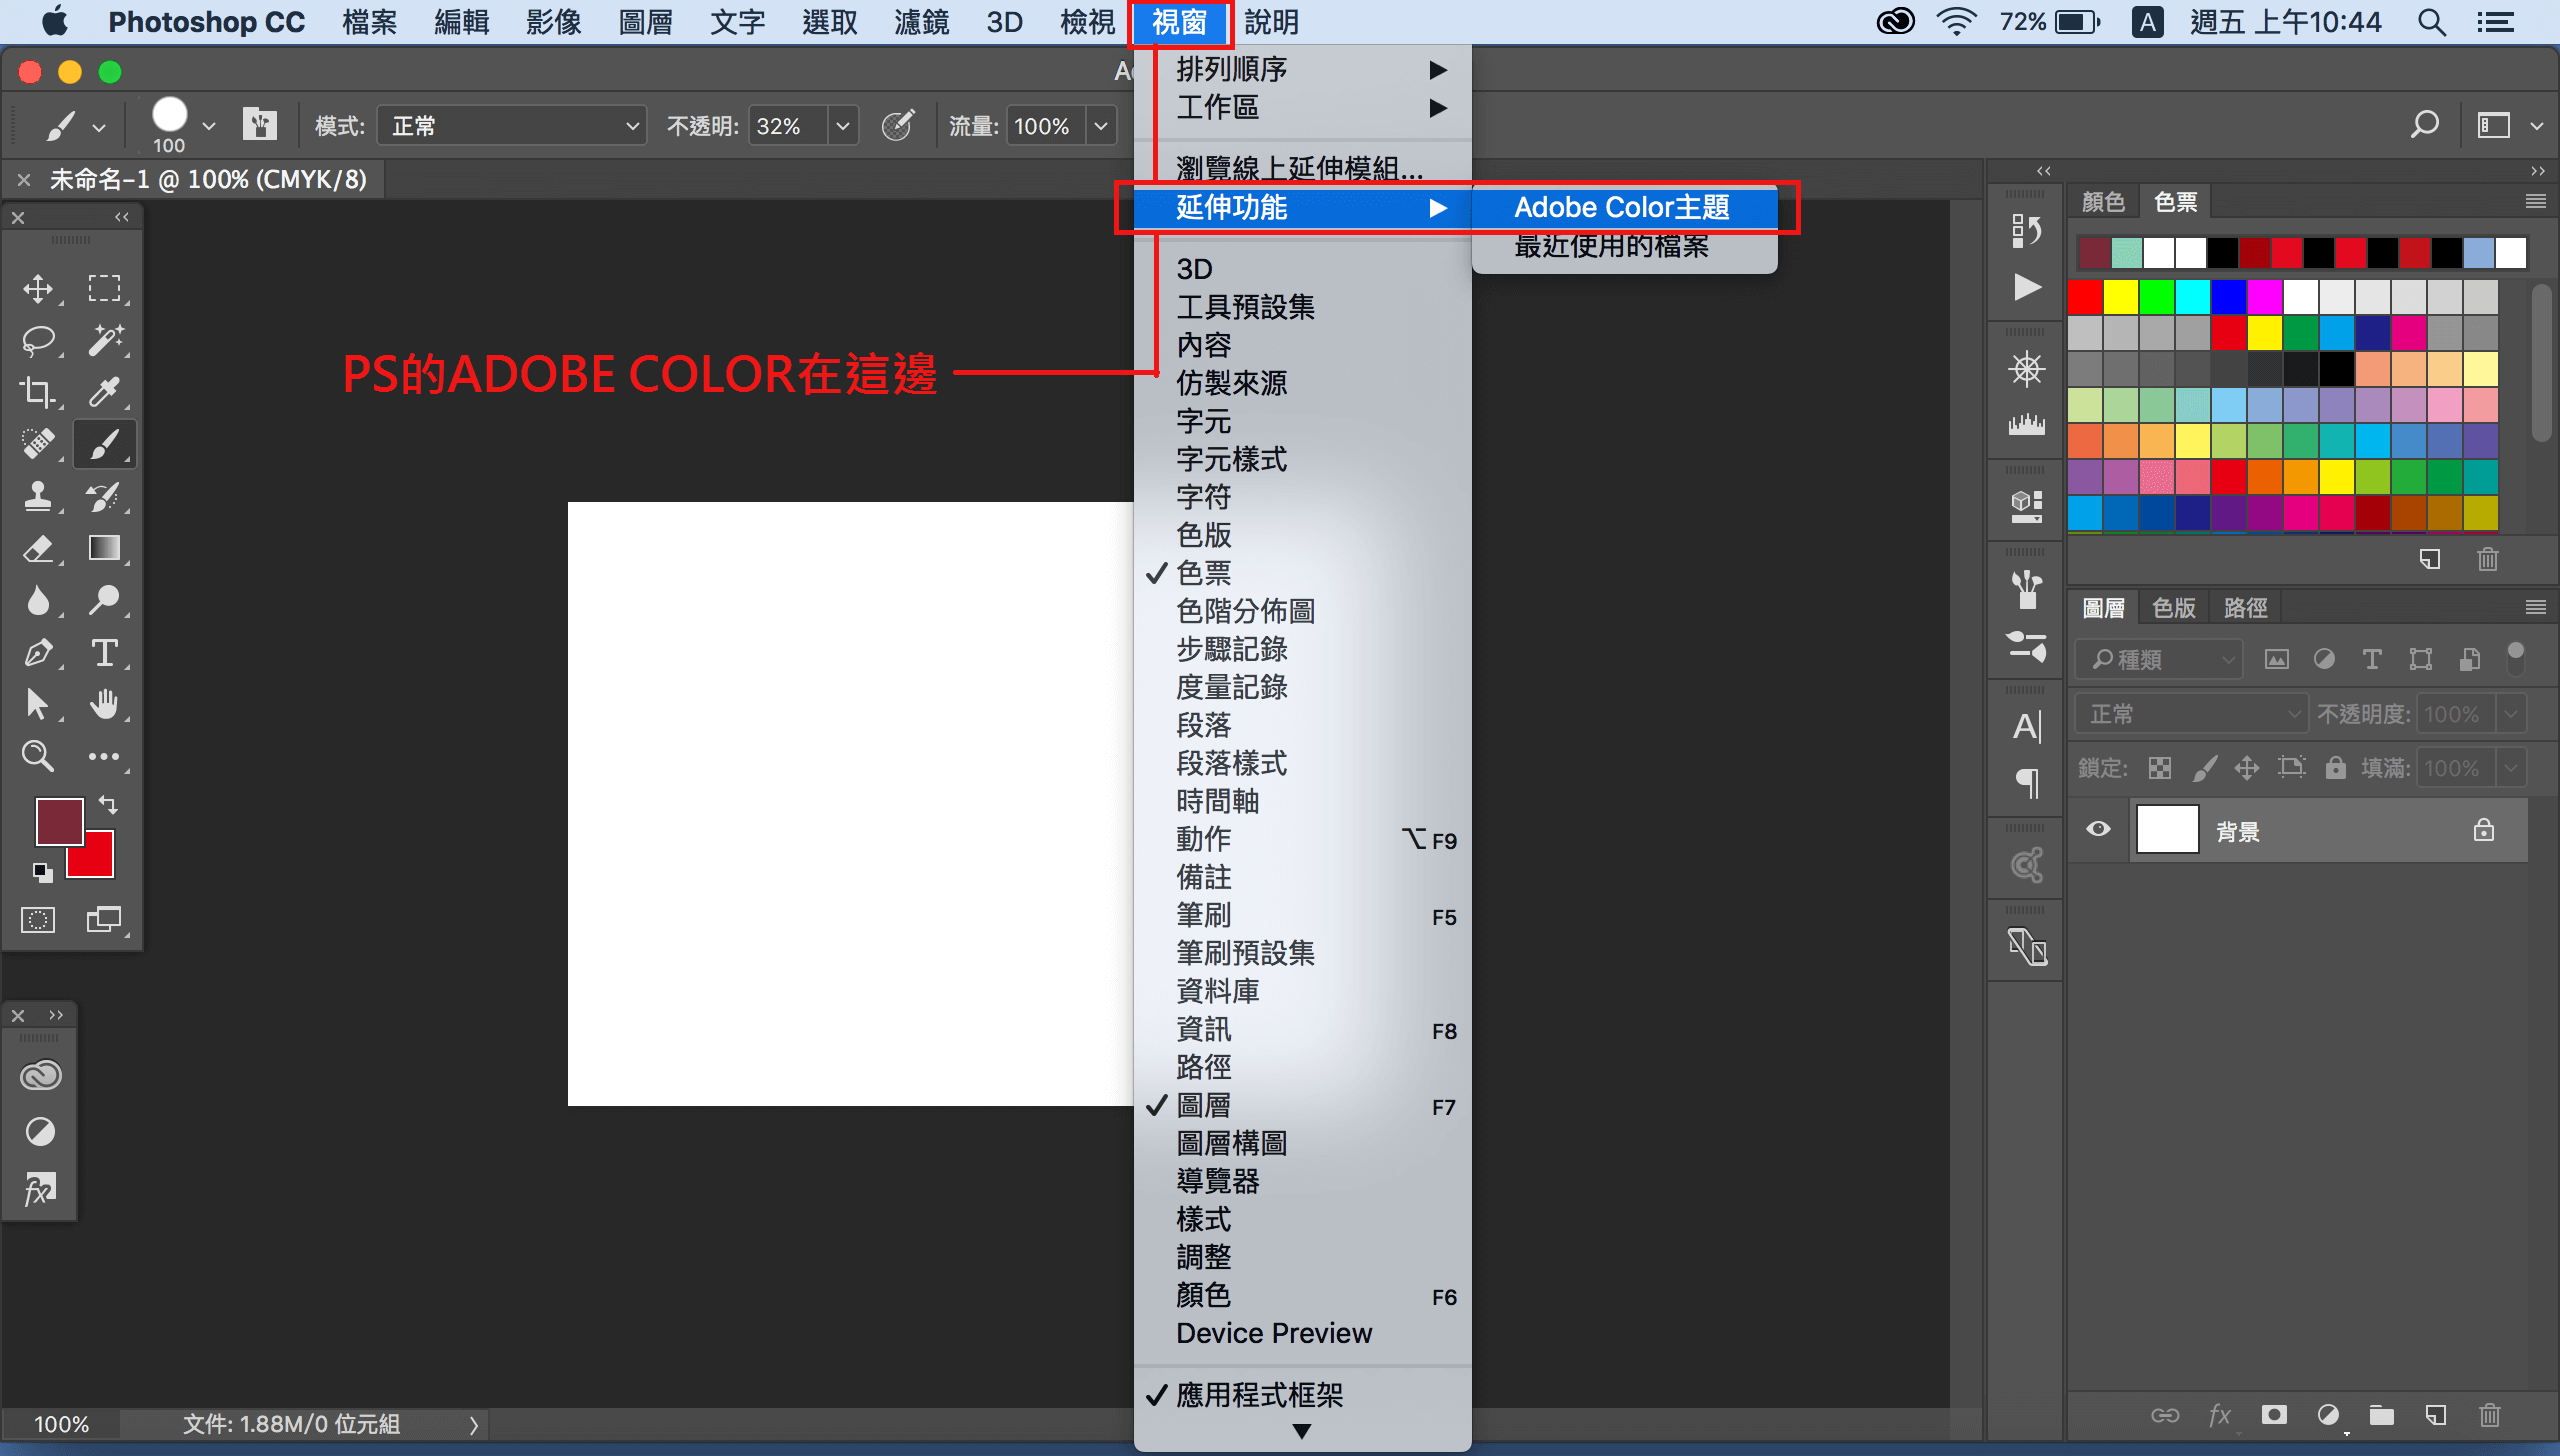
Task: Click the 流量 flow value field
Action: (x=1044, y=126)
